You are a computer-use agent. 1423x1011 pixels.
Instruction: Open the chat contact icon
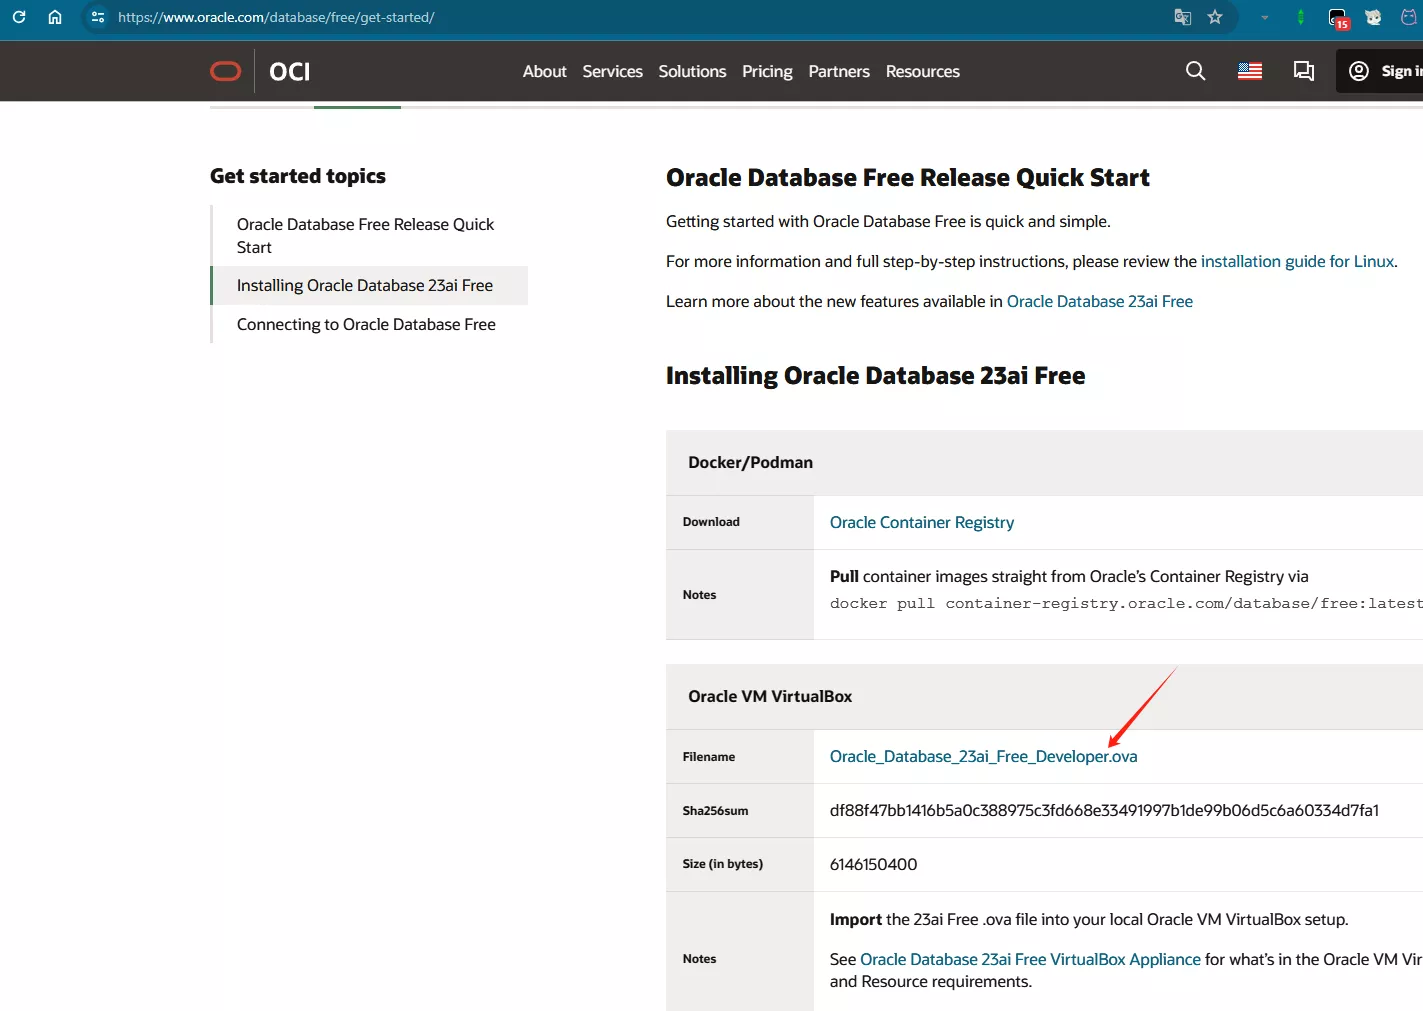(x=1303, y=71)
